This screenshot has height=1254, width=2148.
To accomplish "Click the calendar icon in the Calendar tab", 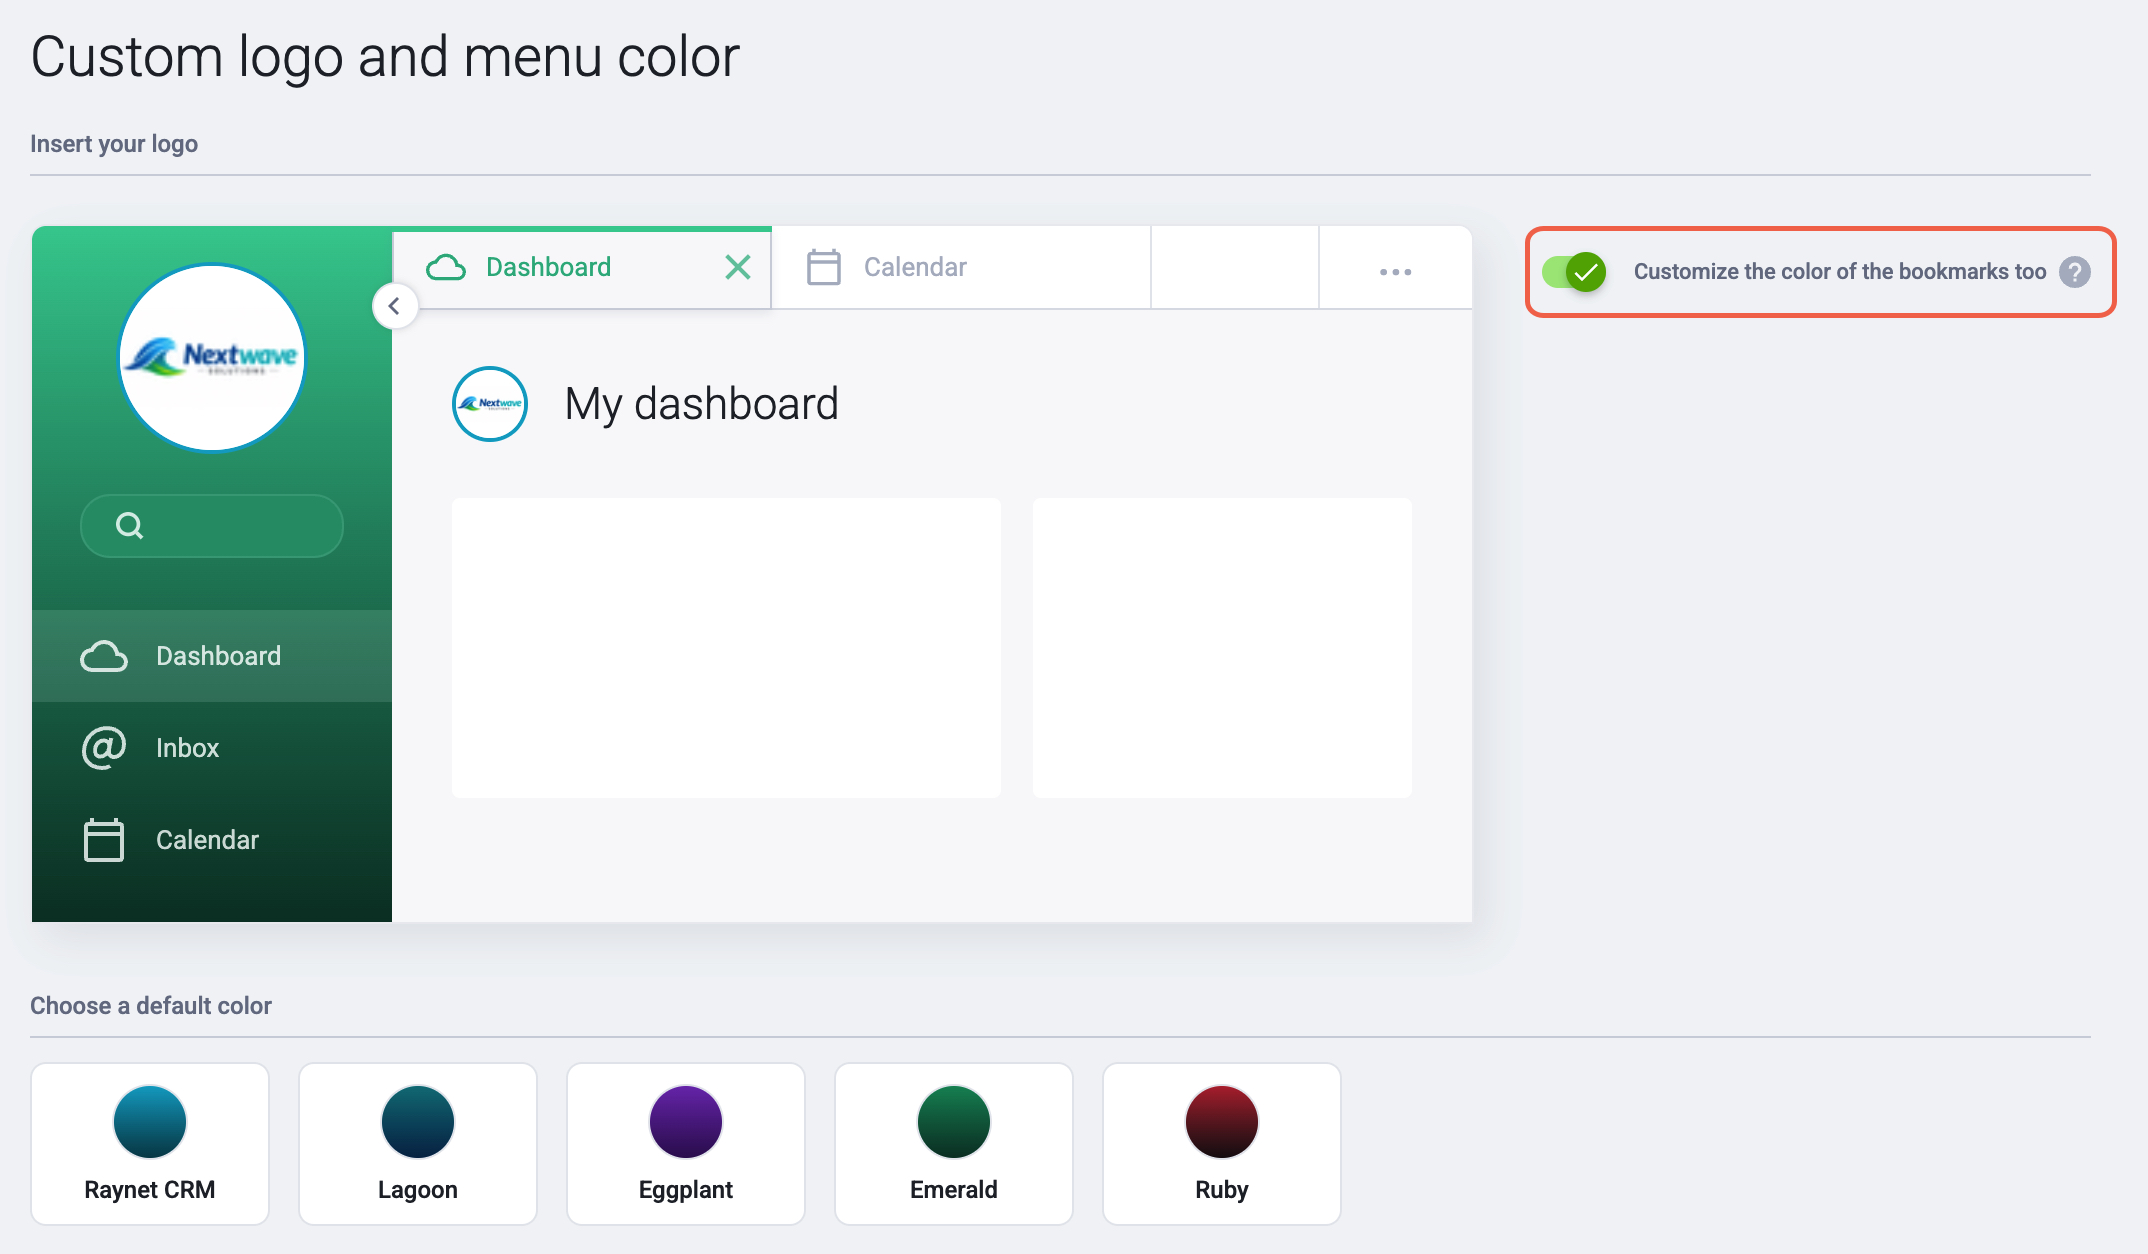I will tap(824, 267).
